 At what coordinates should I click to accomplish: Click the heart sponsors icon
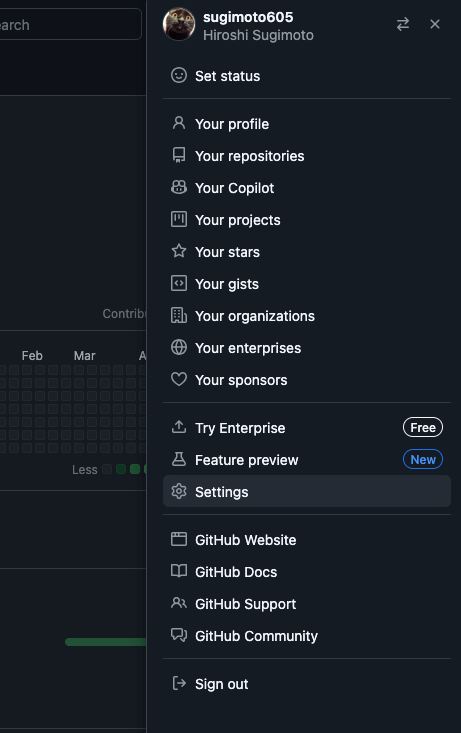(179, 380)
